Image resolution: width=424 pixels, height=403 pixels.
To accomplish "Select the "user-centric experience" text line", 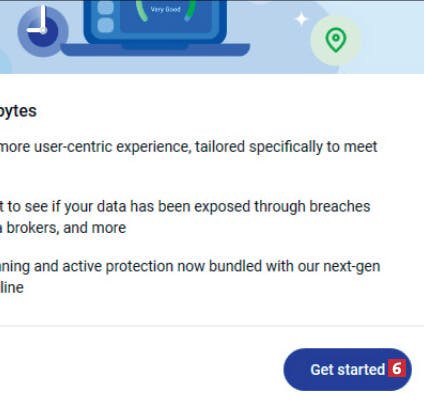I will click(95, 147).
